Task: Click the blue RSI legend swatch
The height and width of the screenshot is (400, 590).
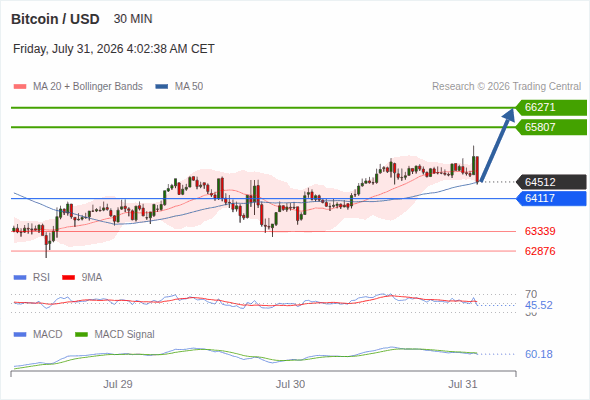Action: pyautogui.click(x=20, y=278)
